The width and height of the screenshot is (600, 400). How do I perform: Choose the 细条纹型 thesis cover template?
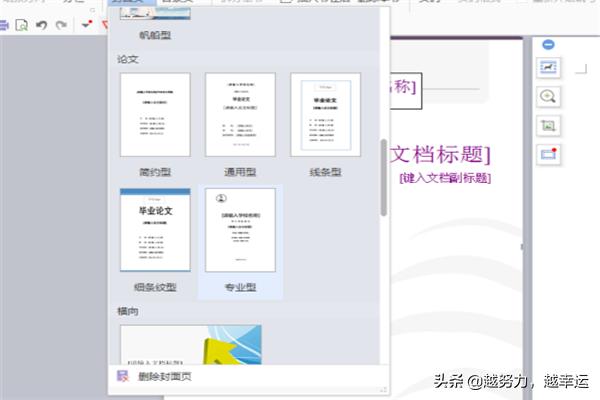[x=154, y=229]
